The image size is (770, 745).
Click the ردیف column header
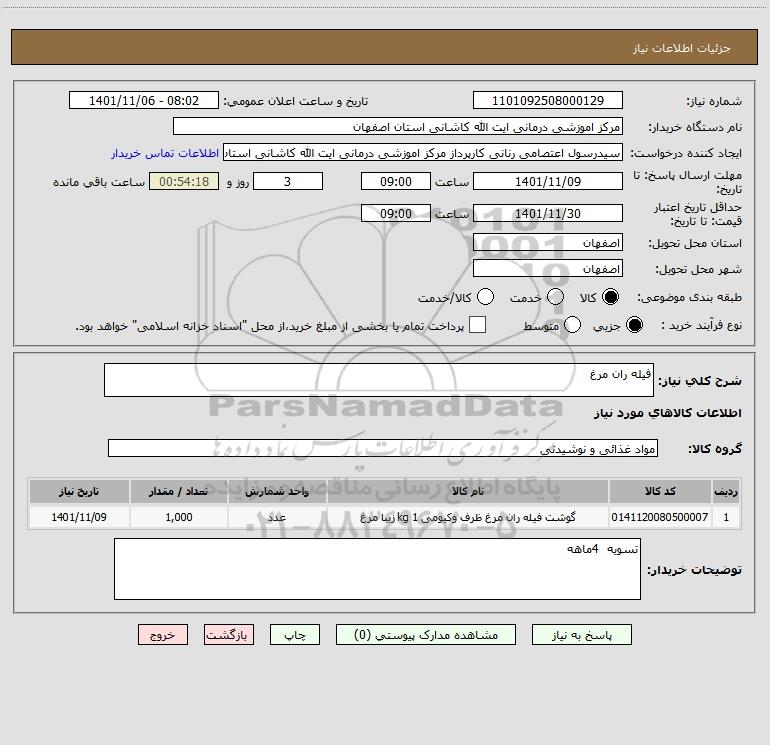tap(726, 491)
